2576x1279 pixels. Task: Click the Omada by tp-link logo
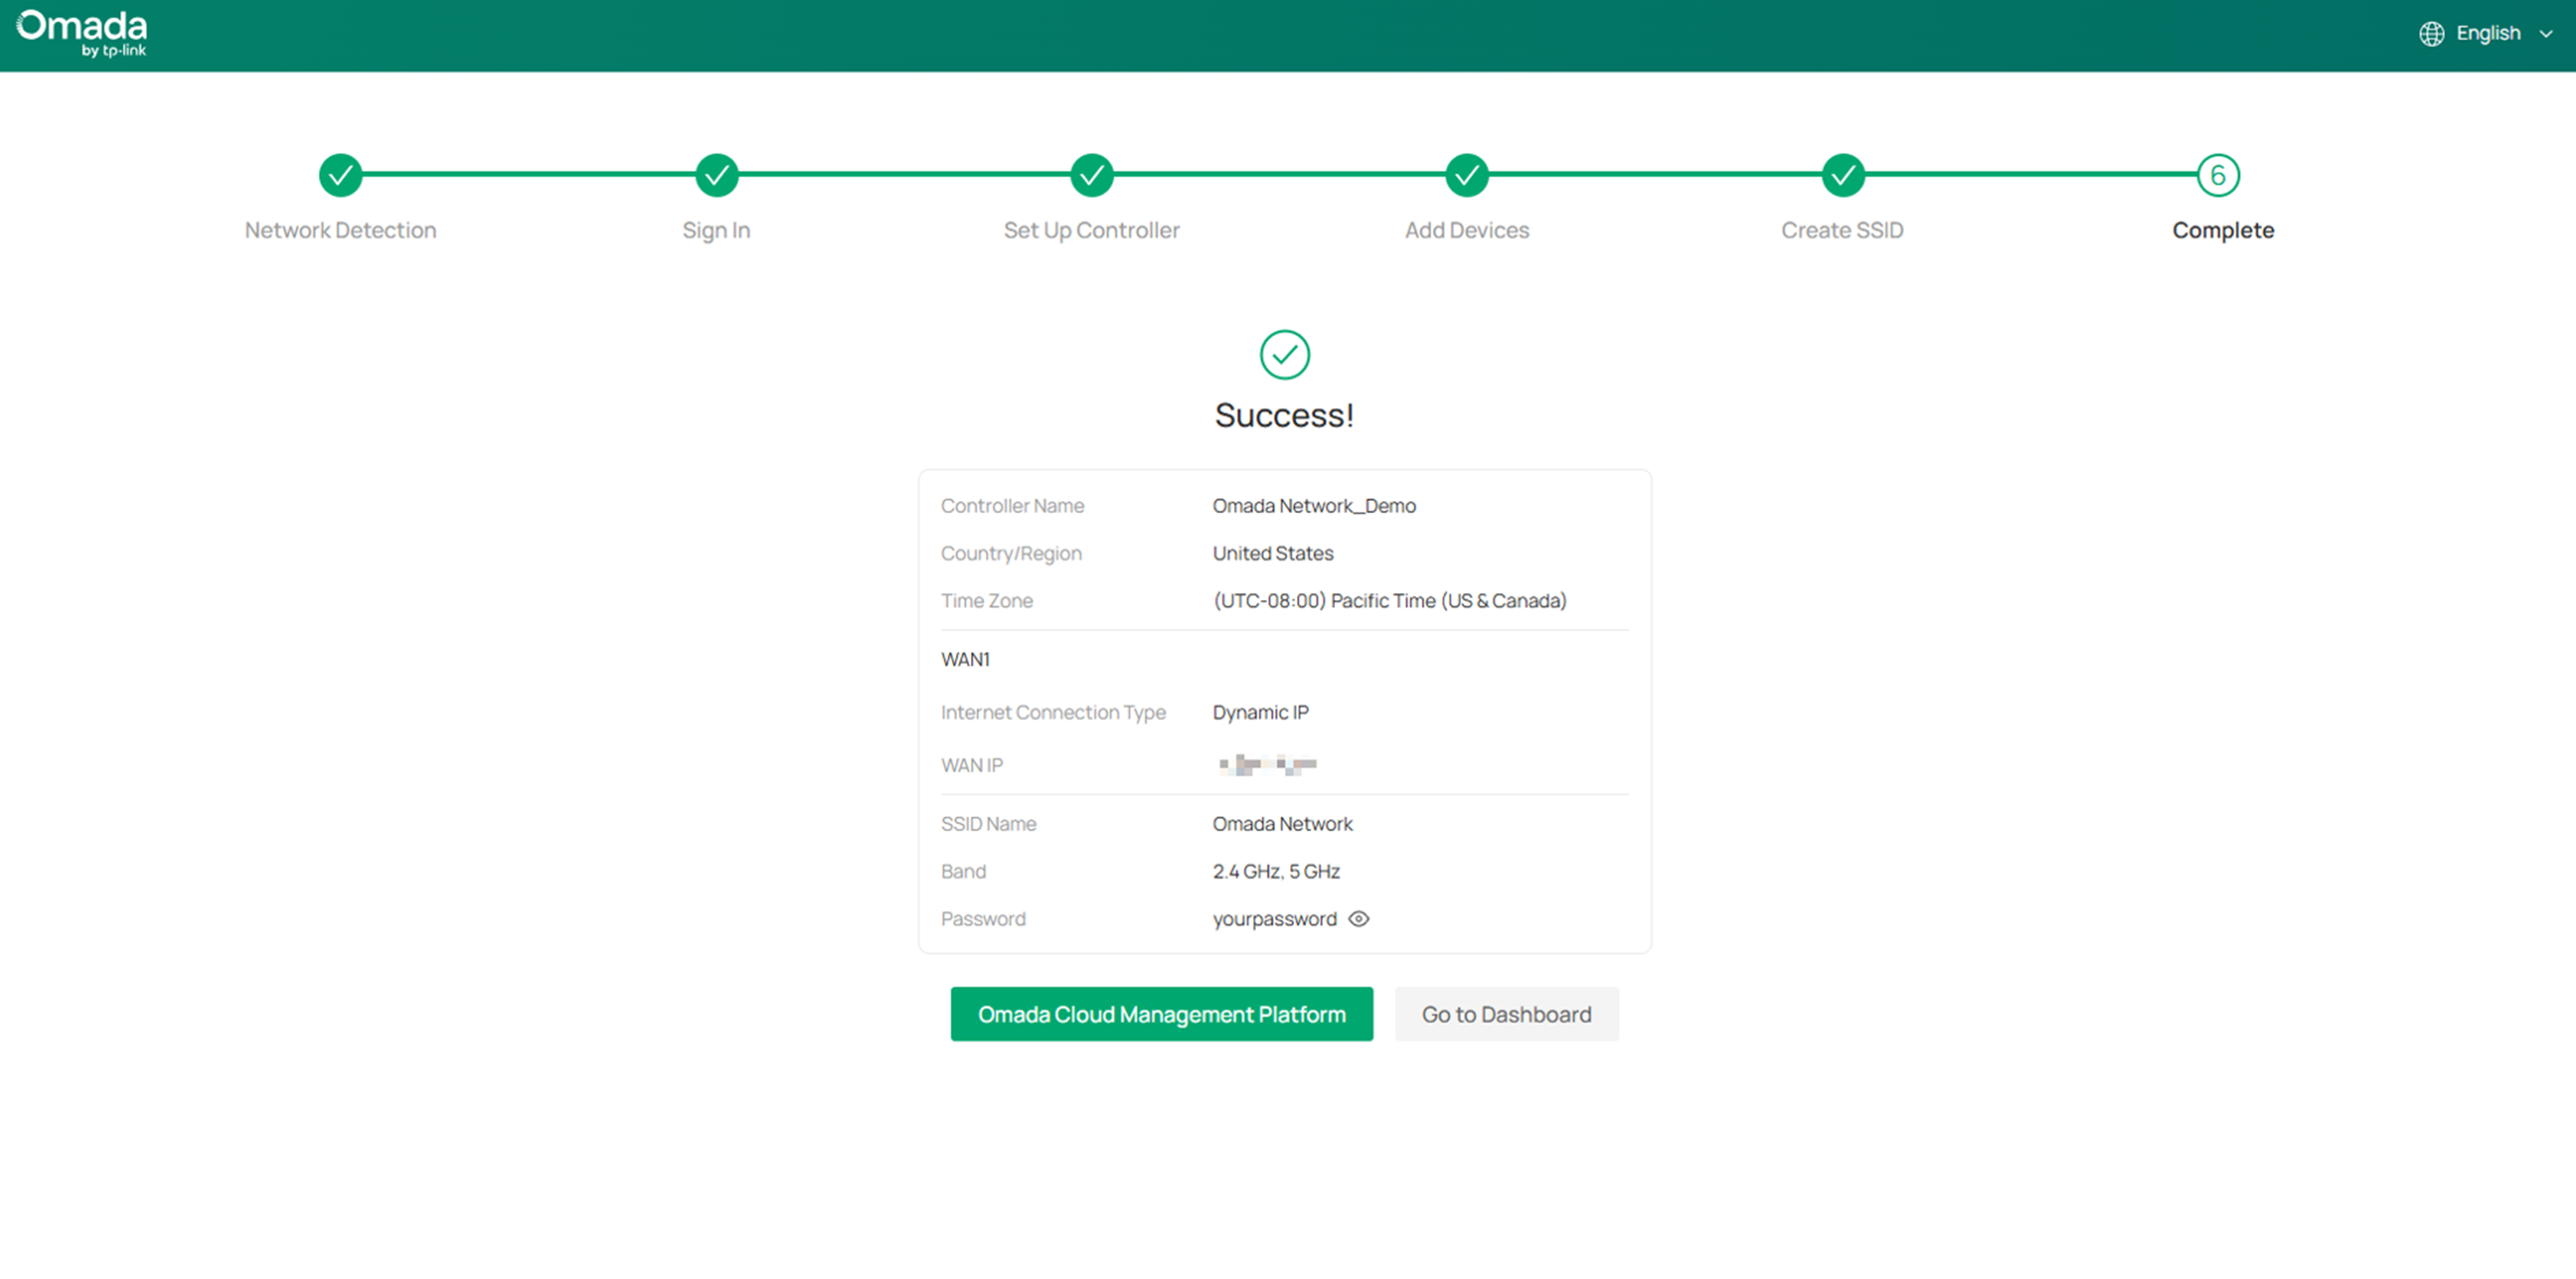coord(83,33)
